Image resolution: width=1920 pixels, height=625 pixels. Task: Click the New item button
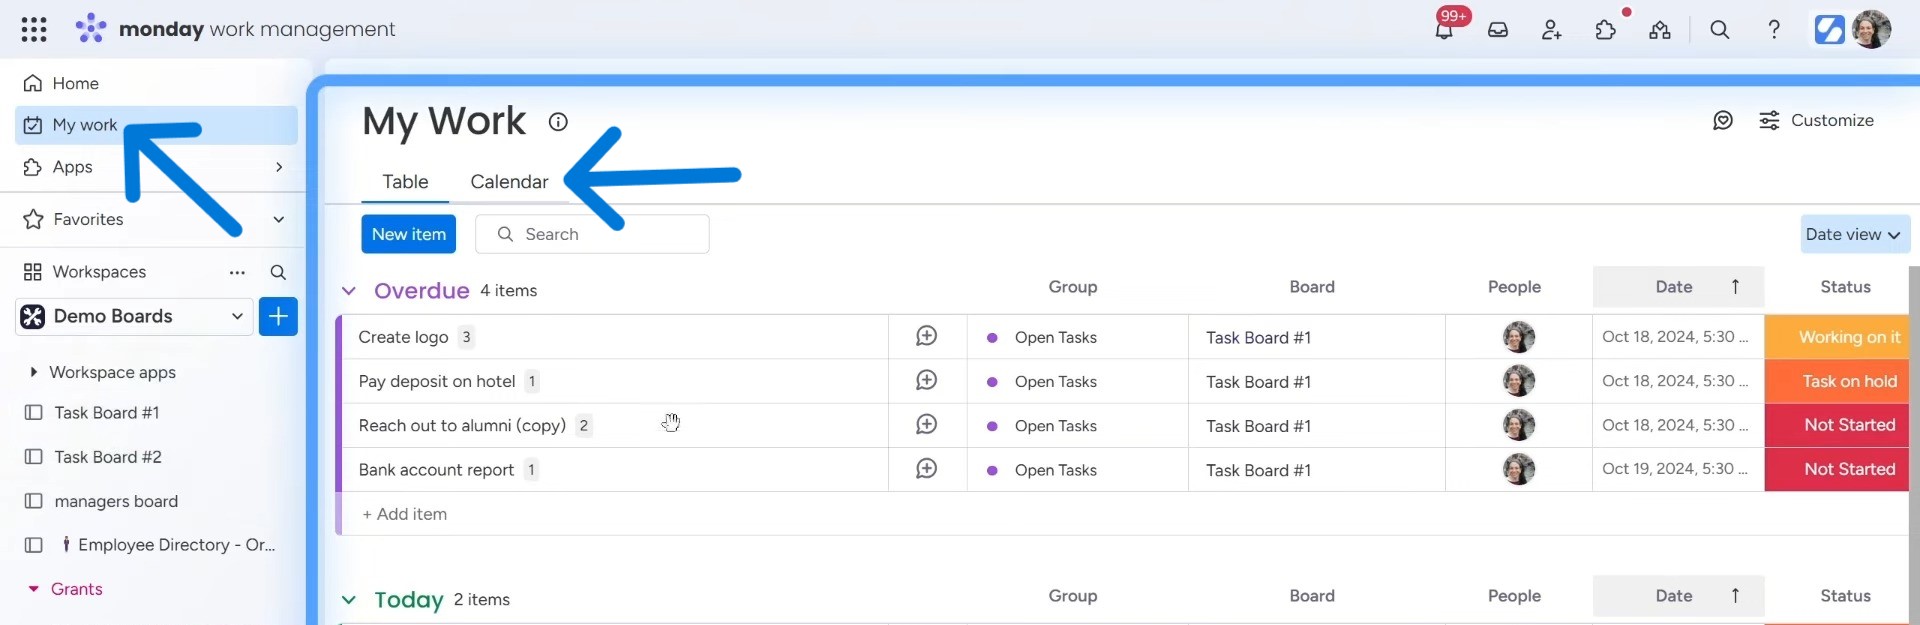(408, 234)
